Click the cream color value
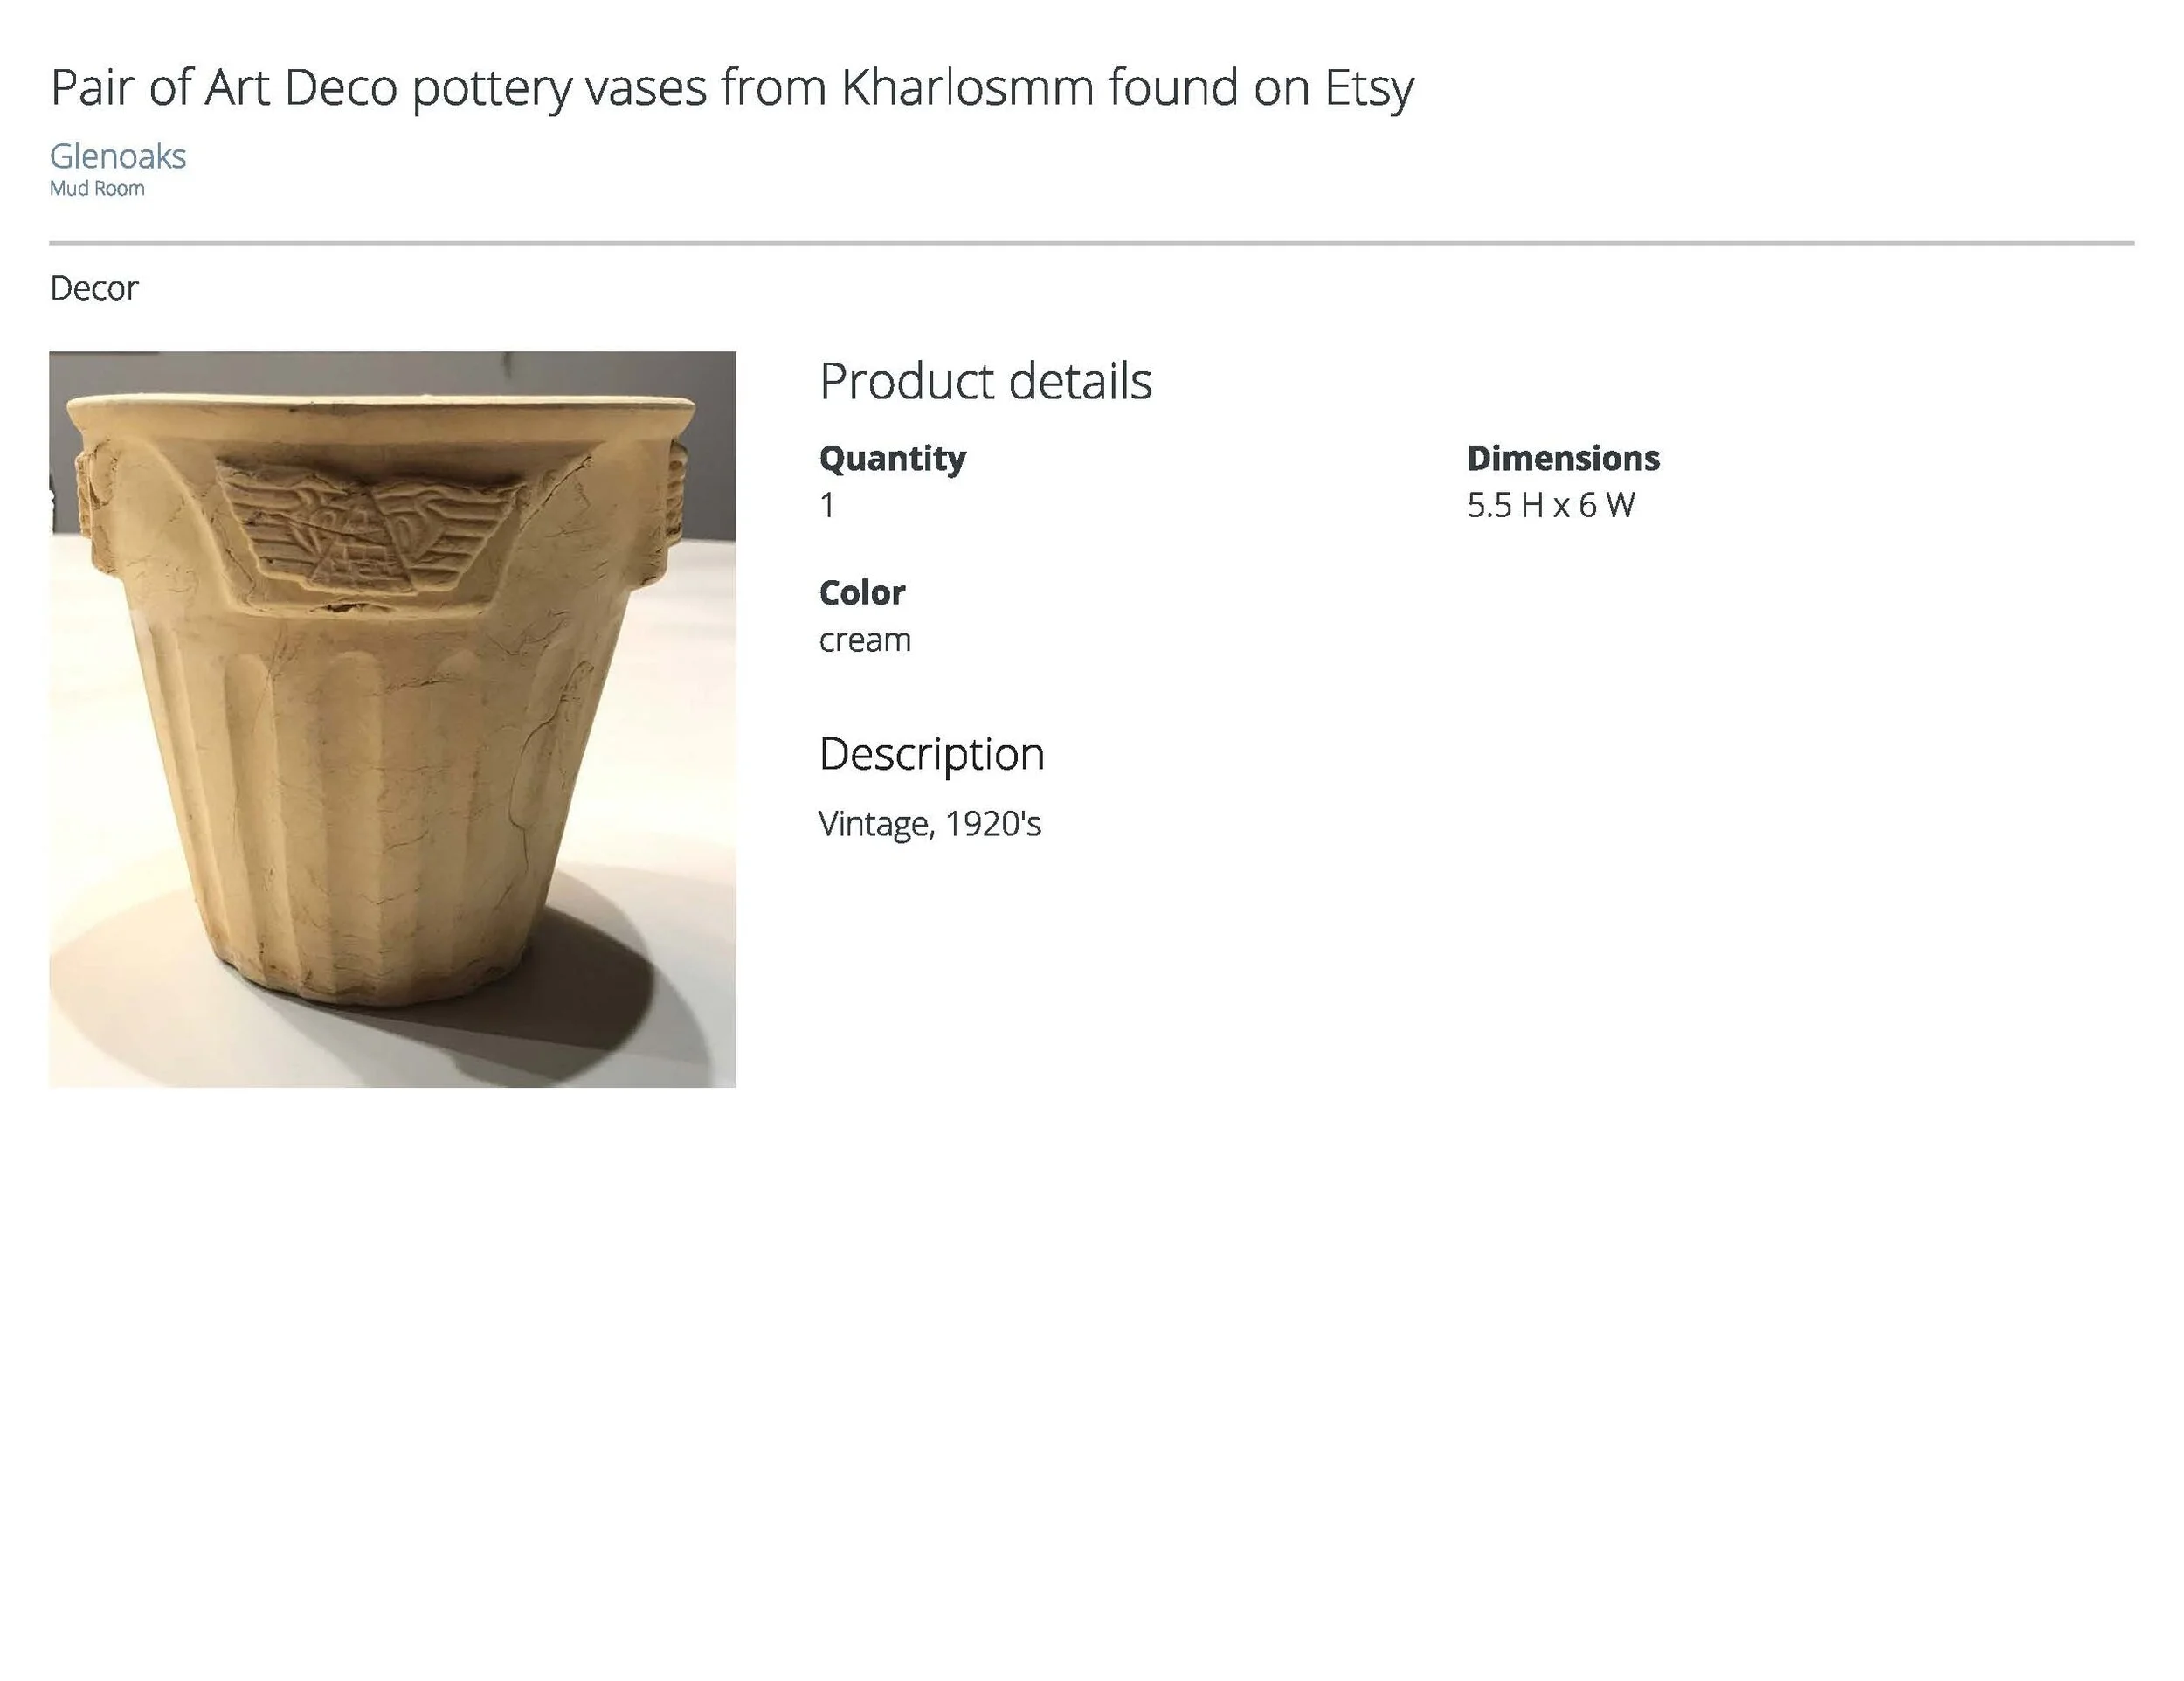Screen dimensions: 2184x1681 click(865, 640)
